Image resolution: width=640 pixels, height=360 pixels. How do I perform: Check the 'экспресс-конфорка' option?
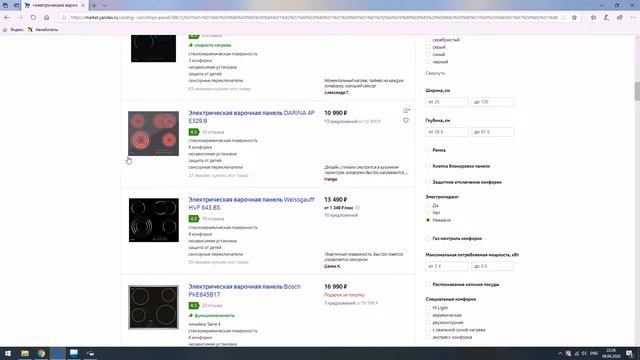tap(428, 337)
